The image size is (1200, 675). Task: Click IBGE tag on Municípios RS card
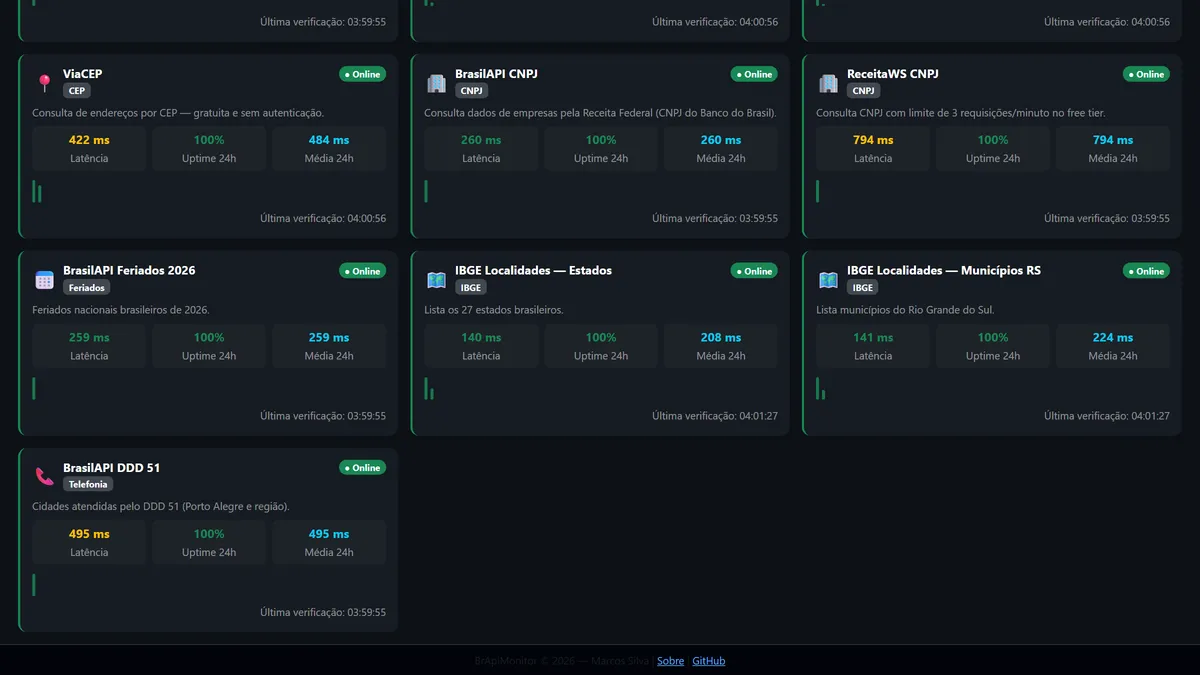(862, 288)
